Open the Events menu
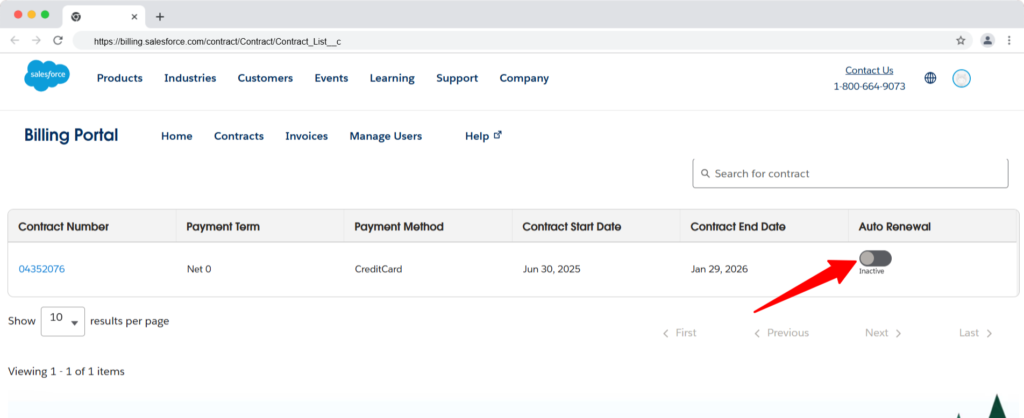 [x=331, y=78]
